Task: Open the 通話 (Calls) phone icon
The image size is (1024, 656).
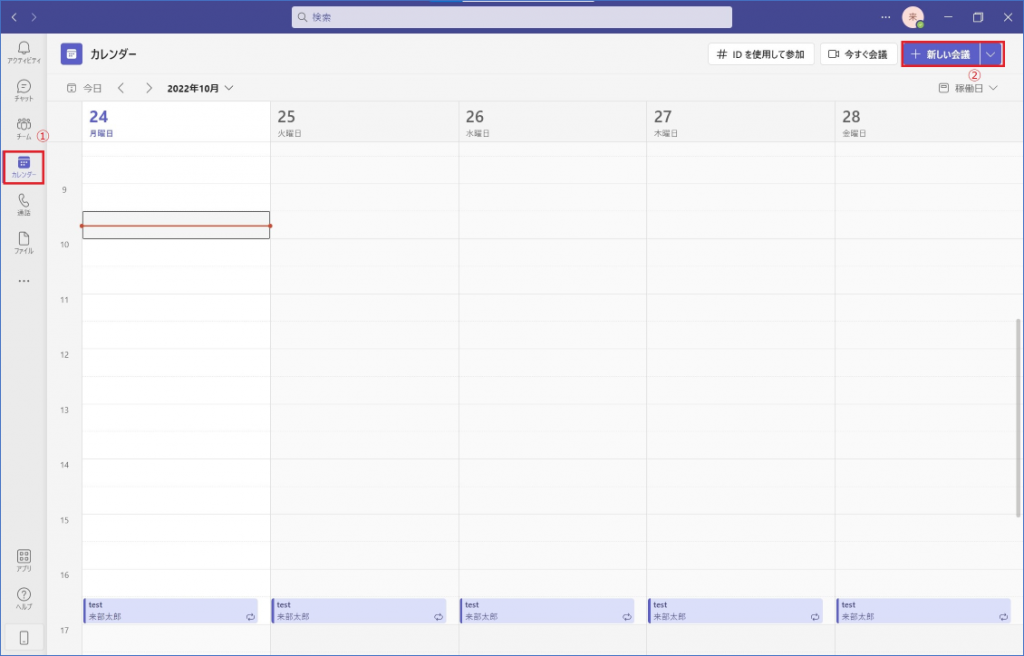Action: tap(24, 204)
